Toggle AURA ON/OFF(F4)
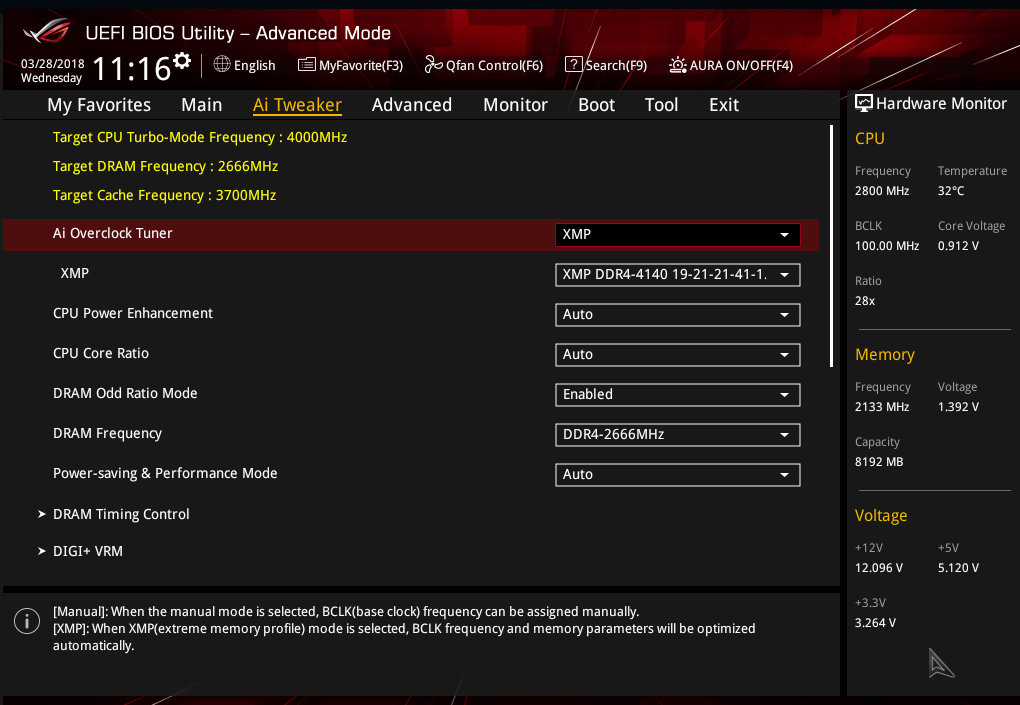This screenshot has height=705, width=1020. [741, 66]
